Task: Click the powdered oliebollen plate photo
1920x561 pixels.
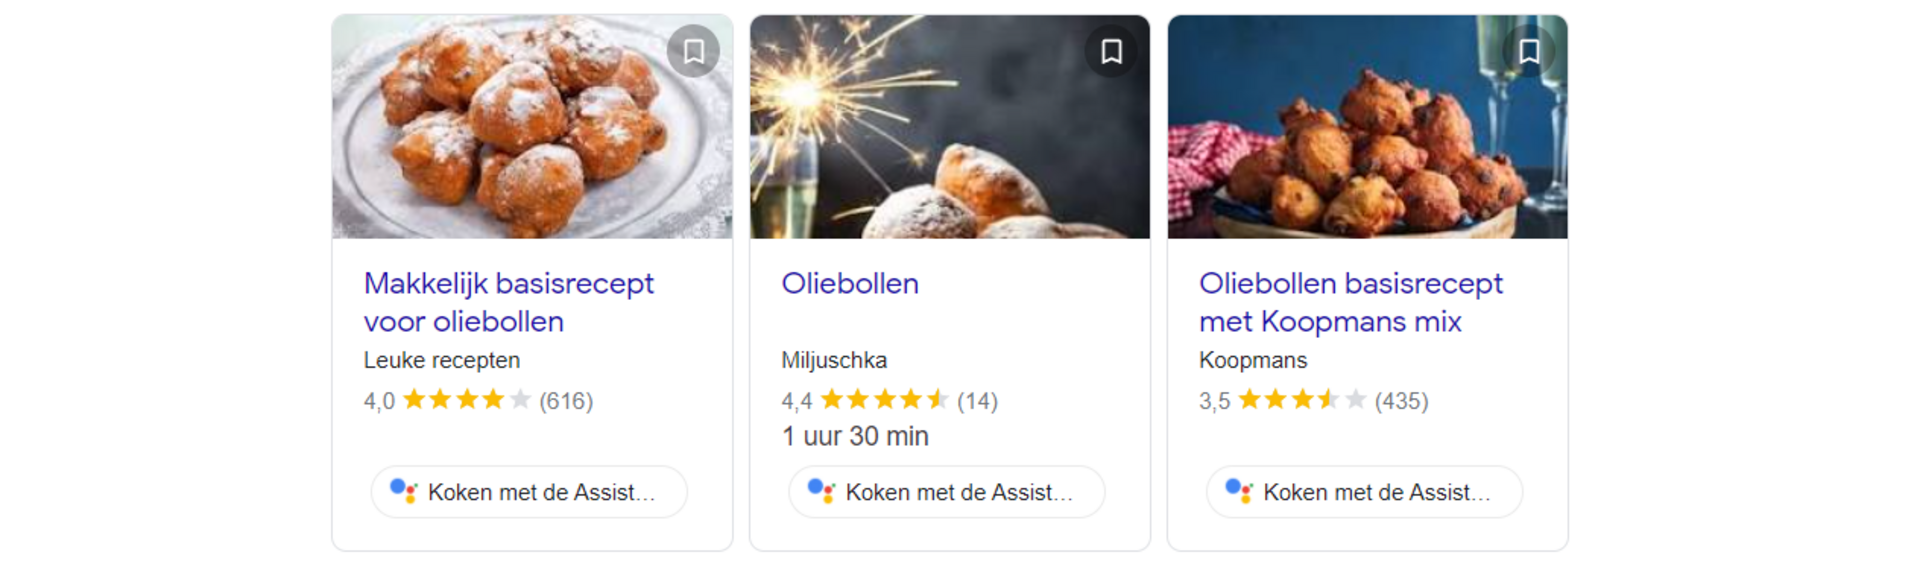Action: [x=532, y=127]
